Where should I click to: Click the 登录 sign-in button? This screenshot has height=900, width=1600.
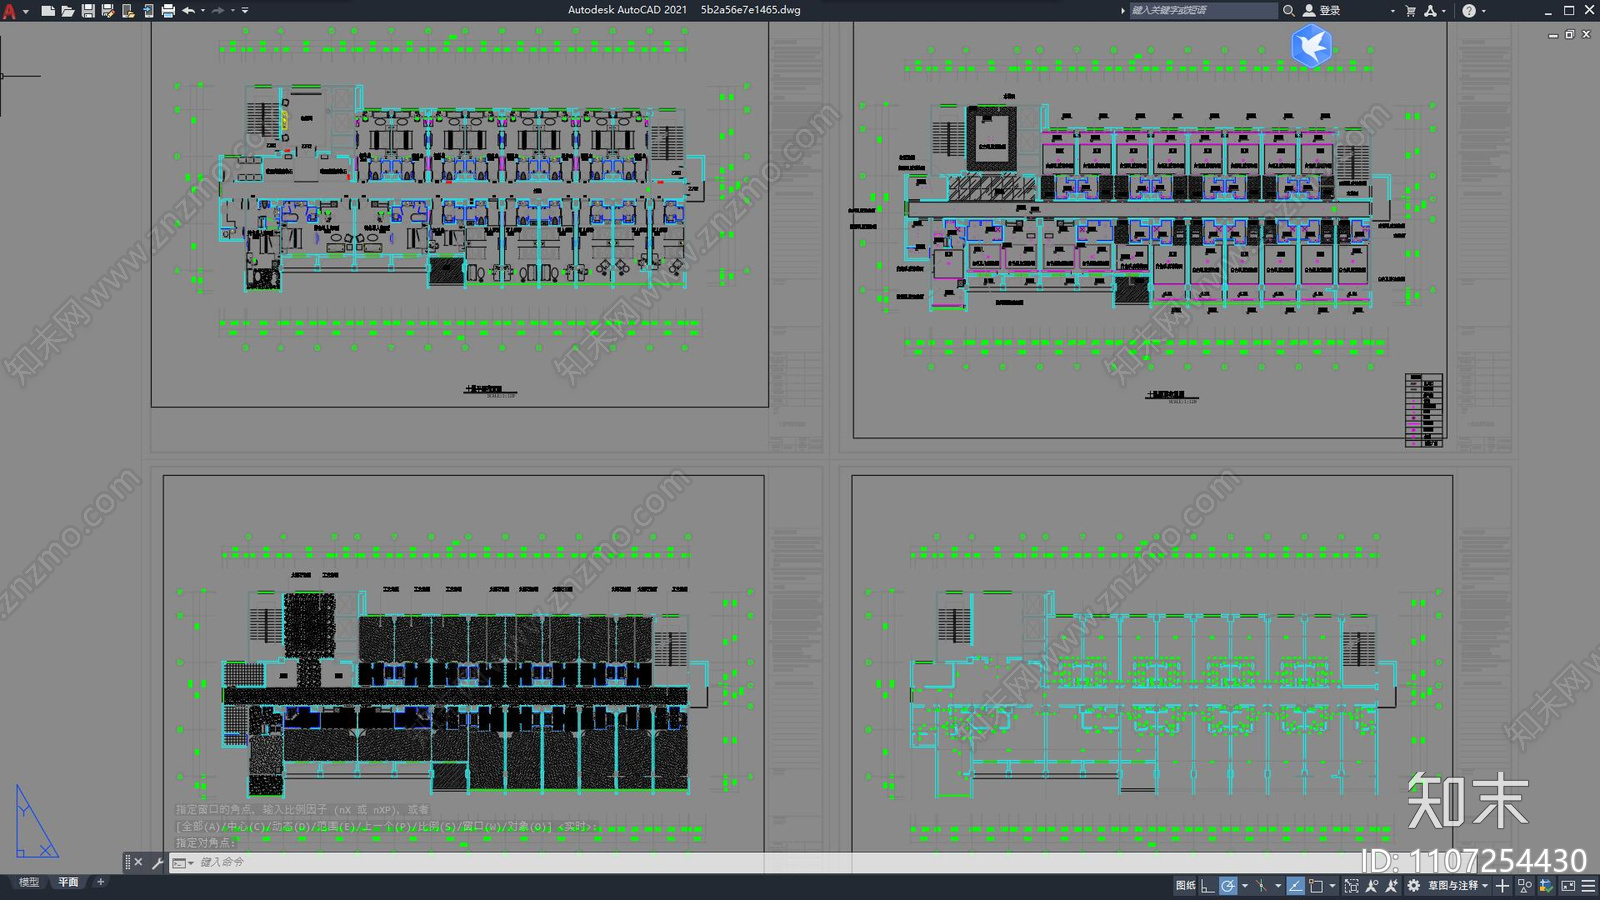coord(1329,11)
